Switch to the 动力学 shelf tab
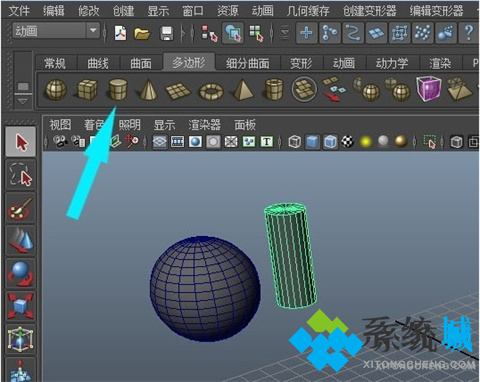 [392, 63]
